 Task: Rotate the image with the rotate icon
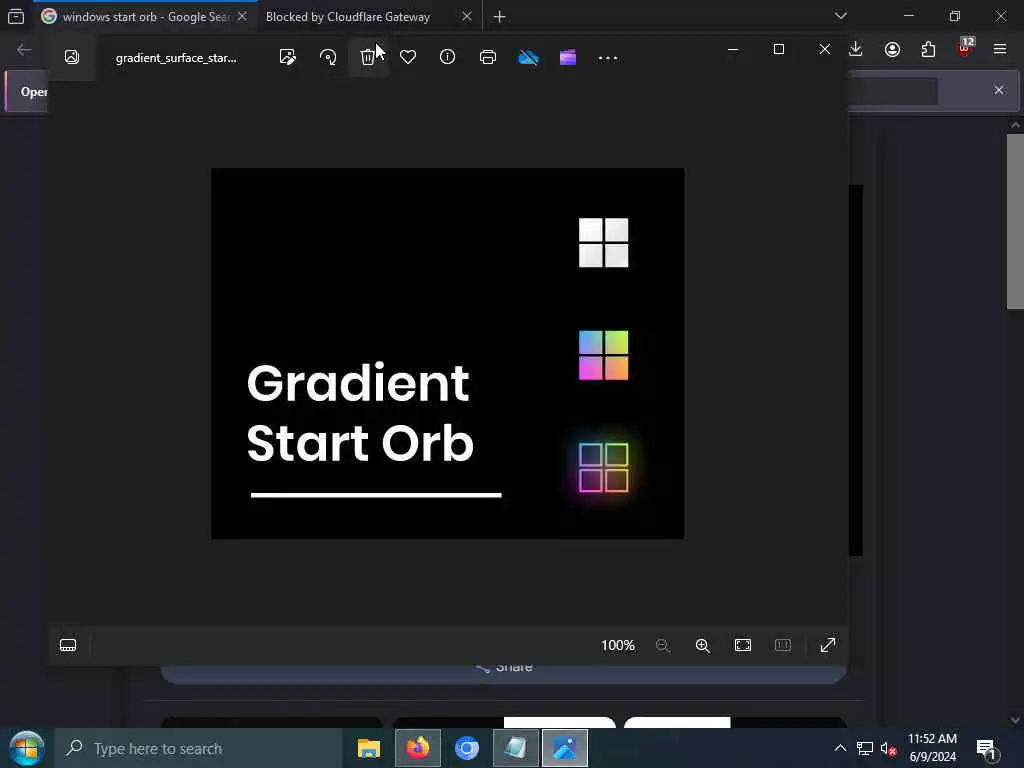[x=328, y=57]
